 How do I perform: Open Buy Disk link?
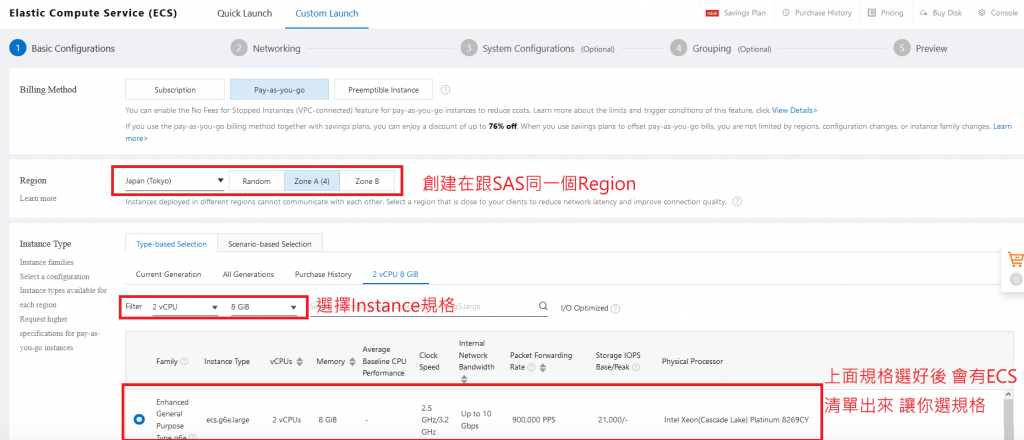[947, 13]
